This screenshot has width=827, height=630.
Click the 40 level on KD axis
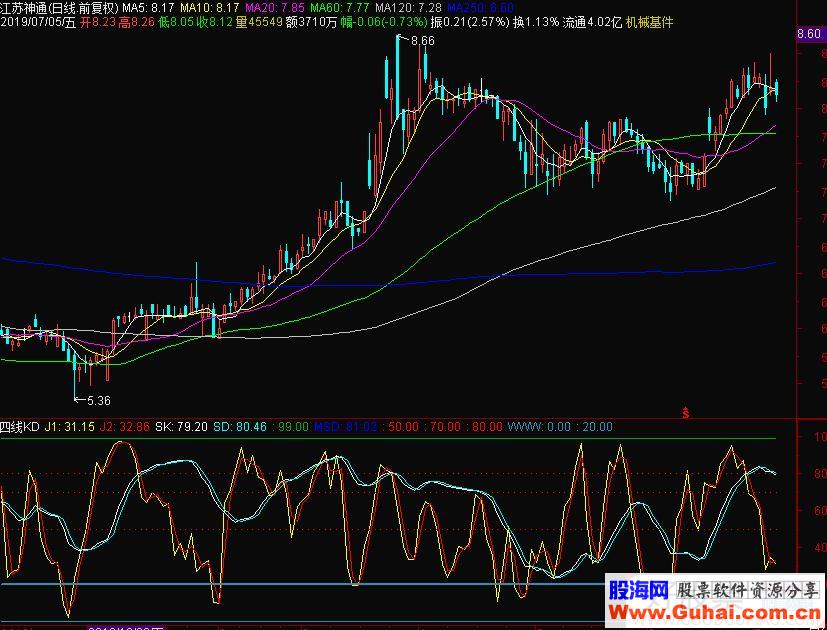coord(820,548)
